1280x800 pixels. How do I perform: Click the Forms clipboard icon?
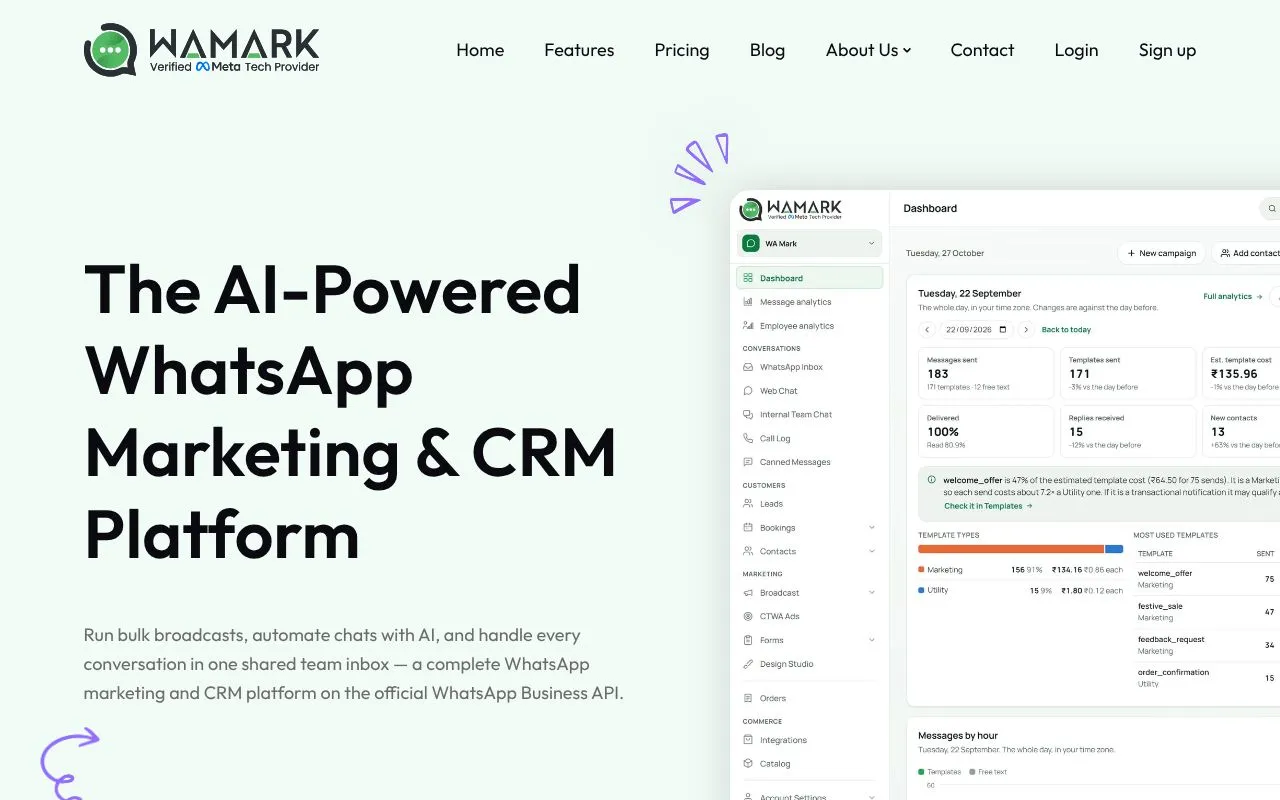(x=748, y=640)
